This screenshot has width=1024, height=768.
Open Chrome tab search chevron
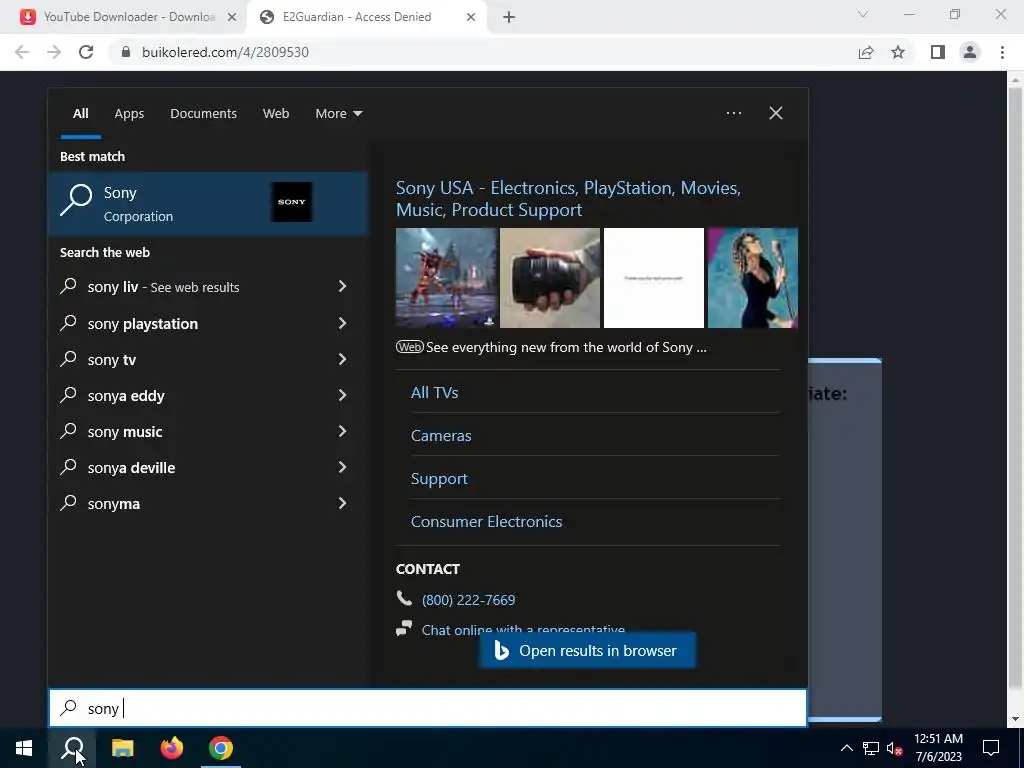pyautogui.click(x=863, y=14)
